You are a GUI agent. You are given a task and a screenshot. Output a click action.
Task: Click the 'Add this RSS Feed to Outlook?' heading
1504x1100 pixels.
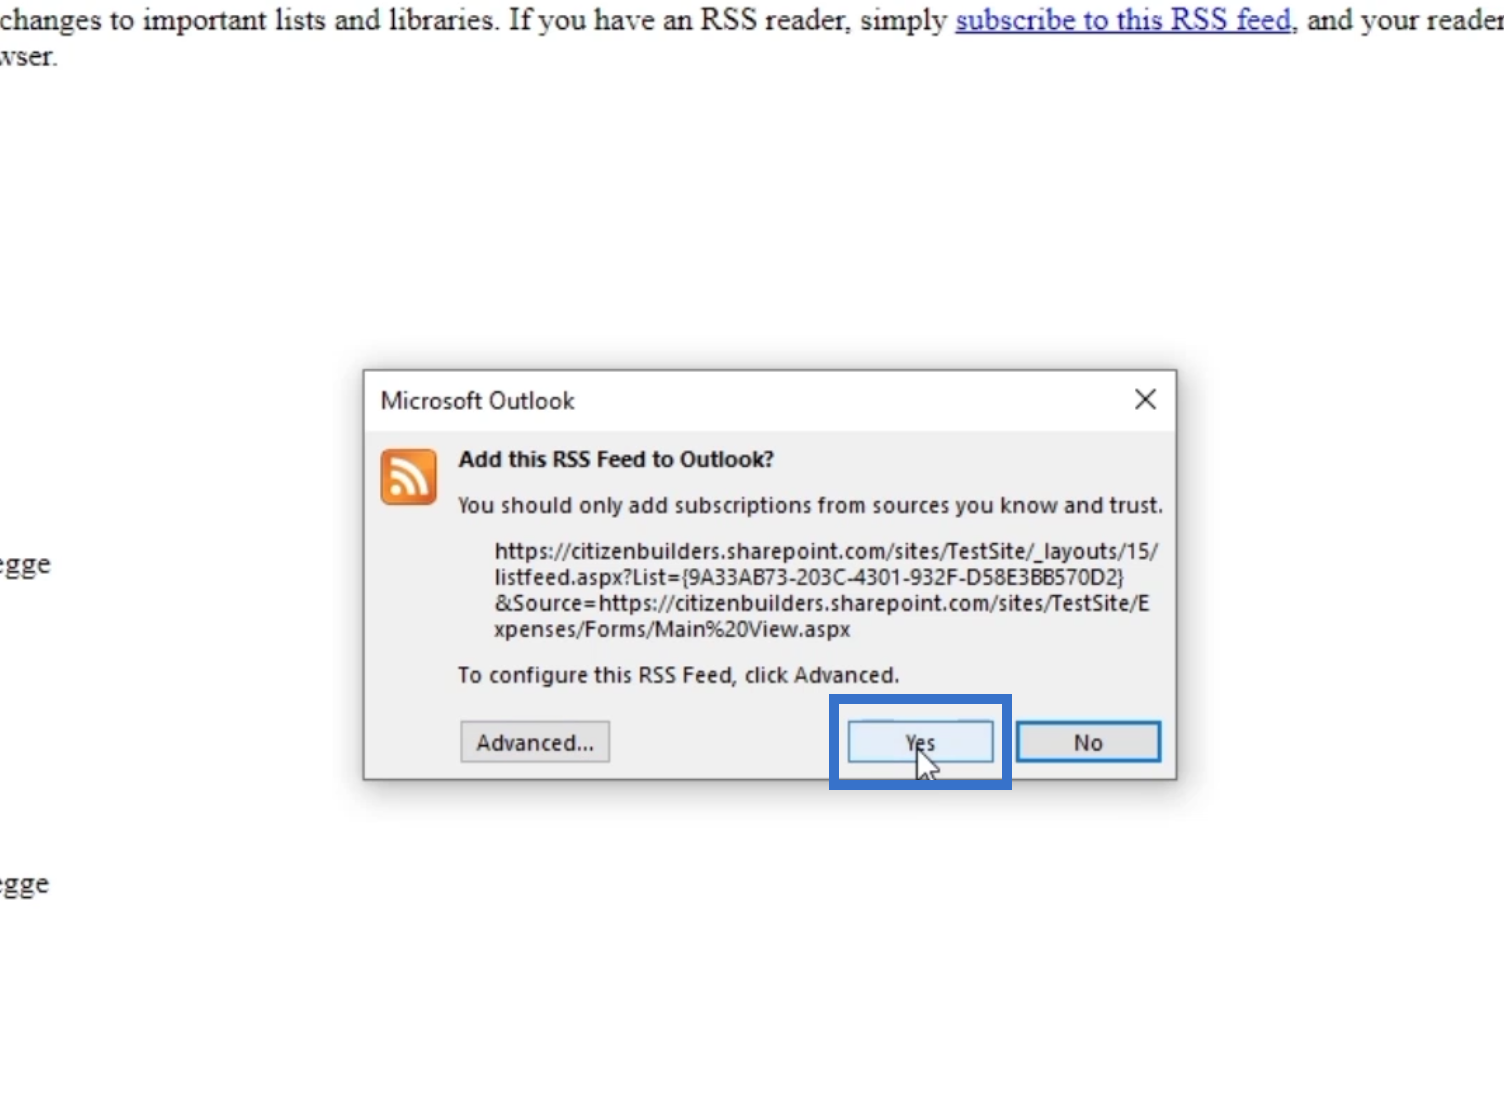coord(616,459)
